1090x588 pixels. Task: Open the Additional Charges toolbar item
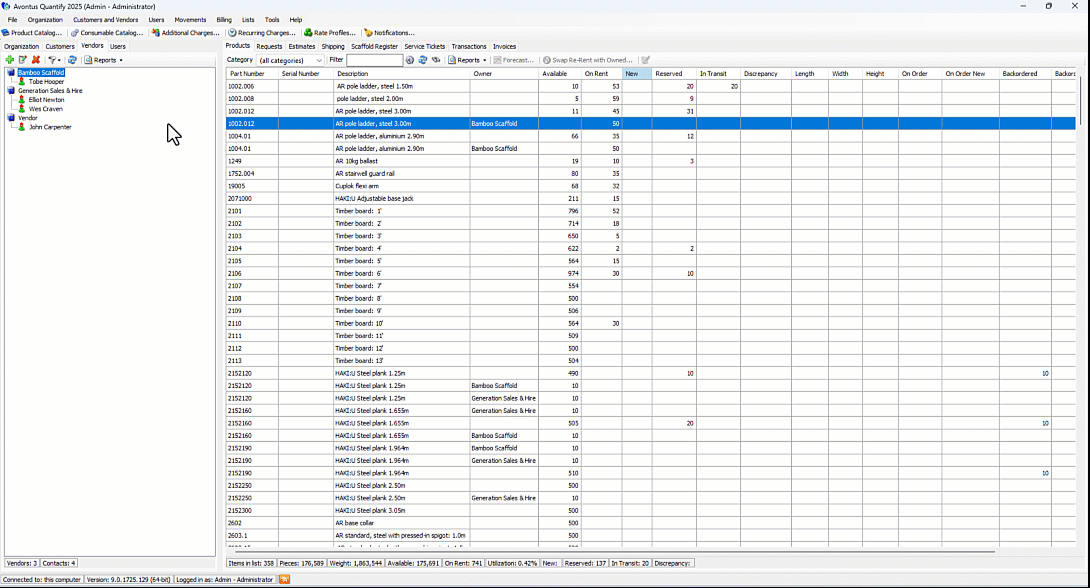coord(185,33)
